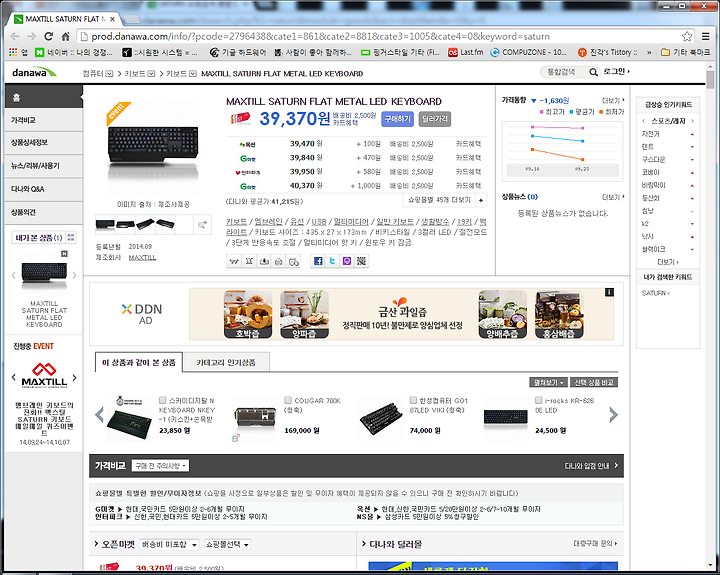Expand the second 키보드 breadcrumb dropdown
The width and height of the screenshot is (720, 575).
click(x=193, y=73)
